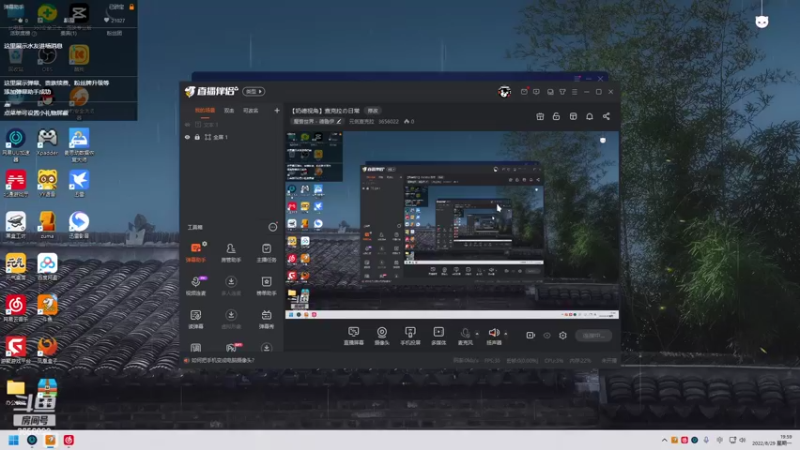
Task: Click the user avatar in 直播伴侣 title bar
Action: point(504,92)
